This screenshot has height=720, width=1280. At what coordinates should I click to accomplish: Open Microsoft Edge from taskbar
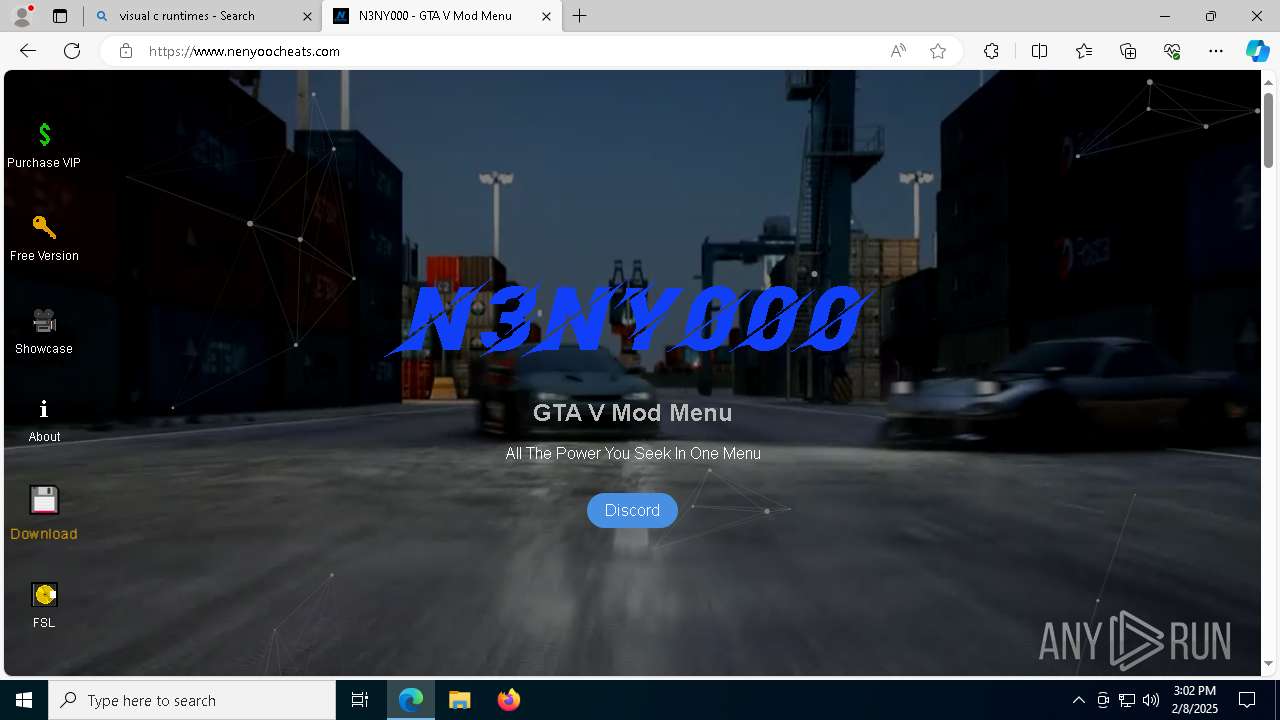(x=411, y=700)
